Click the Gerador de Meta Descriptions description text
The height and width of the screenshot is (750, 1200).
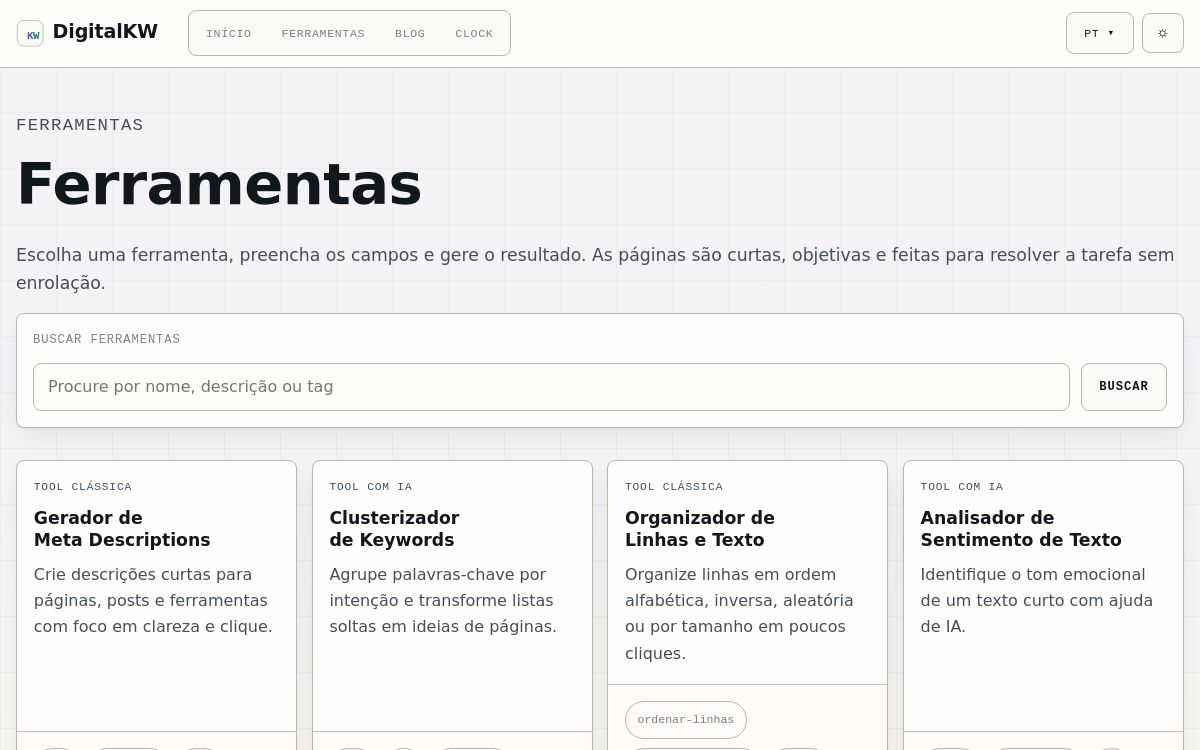[x=153, y=600]
